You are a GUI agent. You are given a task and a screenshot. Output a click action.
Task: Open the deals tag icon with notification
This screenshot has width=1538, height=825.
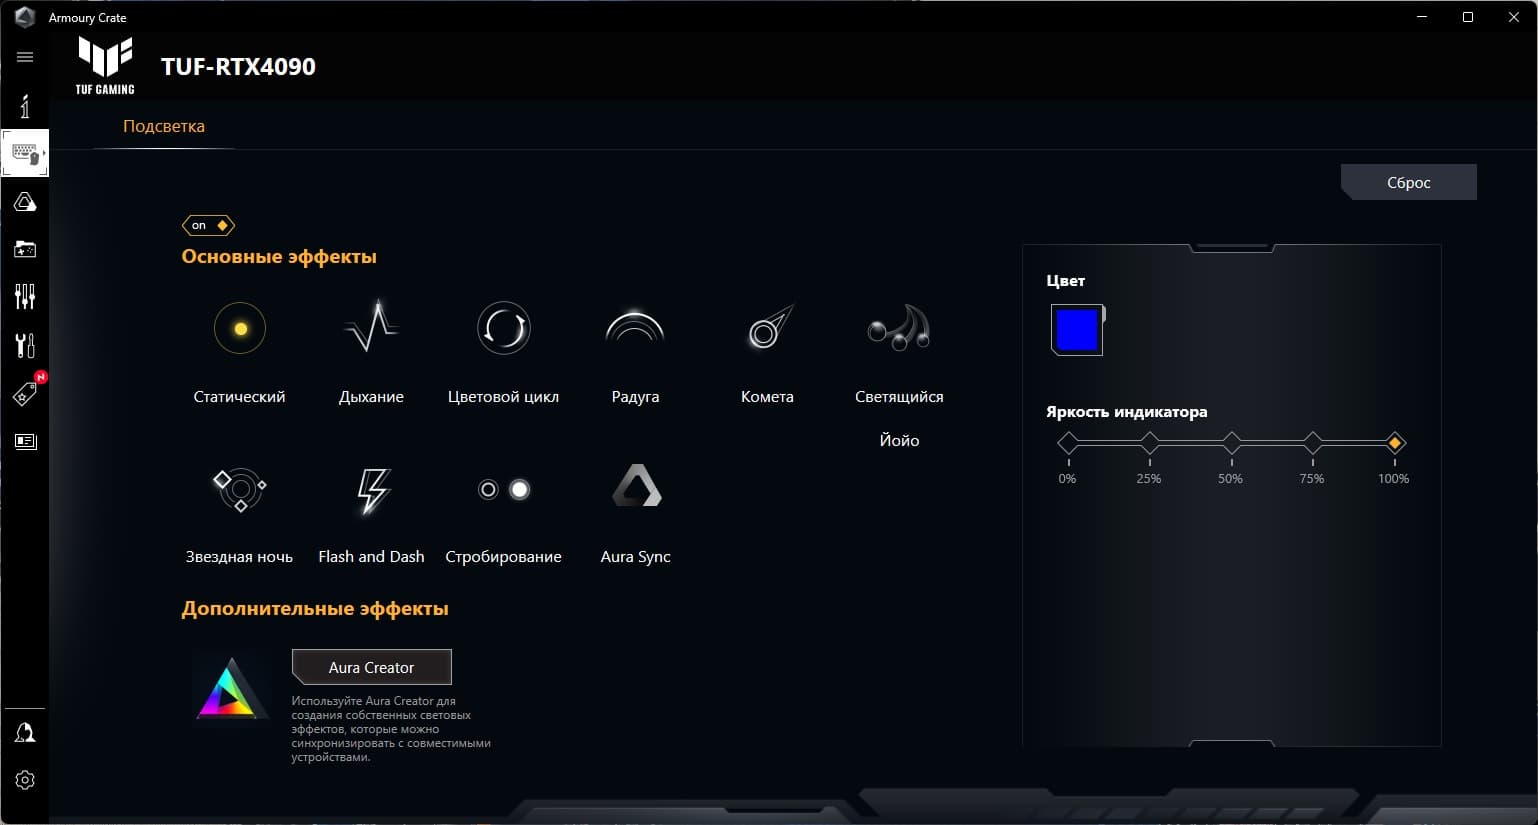coord(25,392)
